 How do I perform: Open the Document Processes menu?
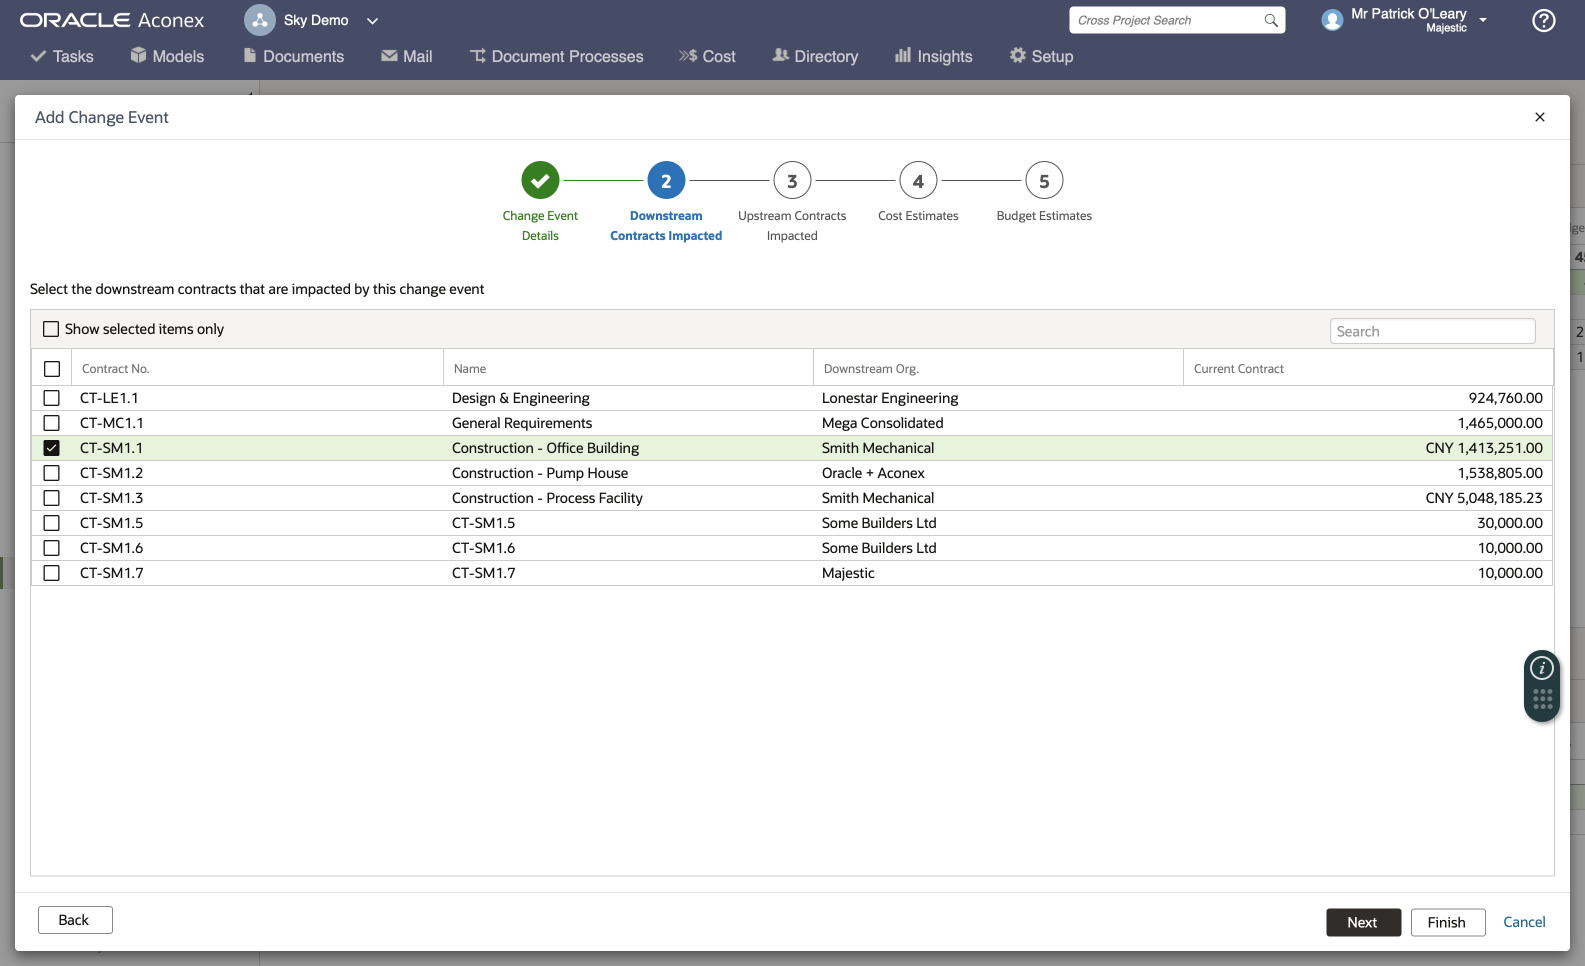[x=557, y=56]
